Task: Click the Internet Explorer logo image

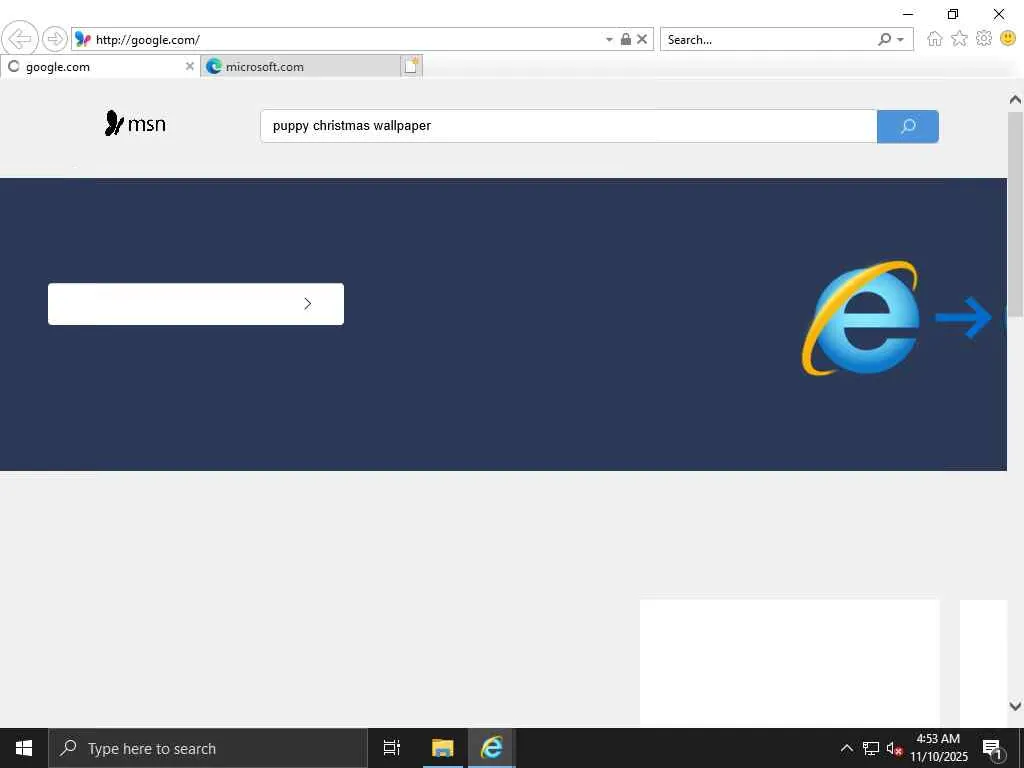Action: (x=861, y=318)
